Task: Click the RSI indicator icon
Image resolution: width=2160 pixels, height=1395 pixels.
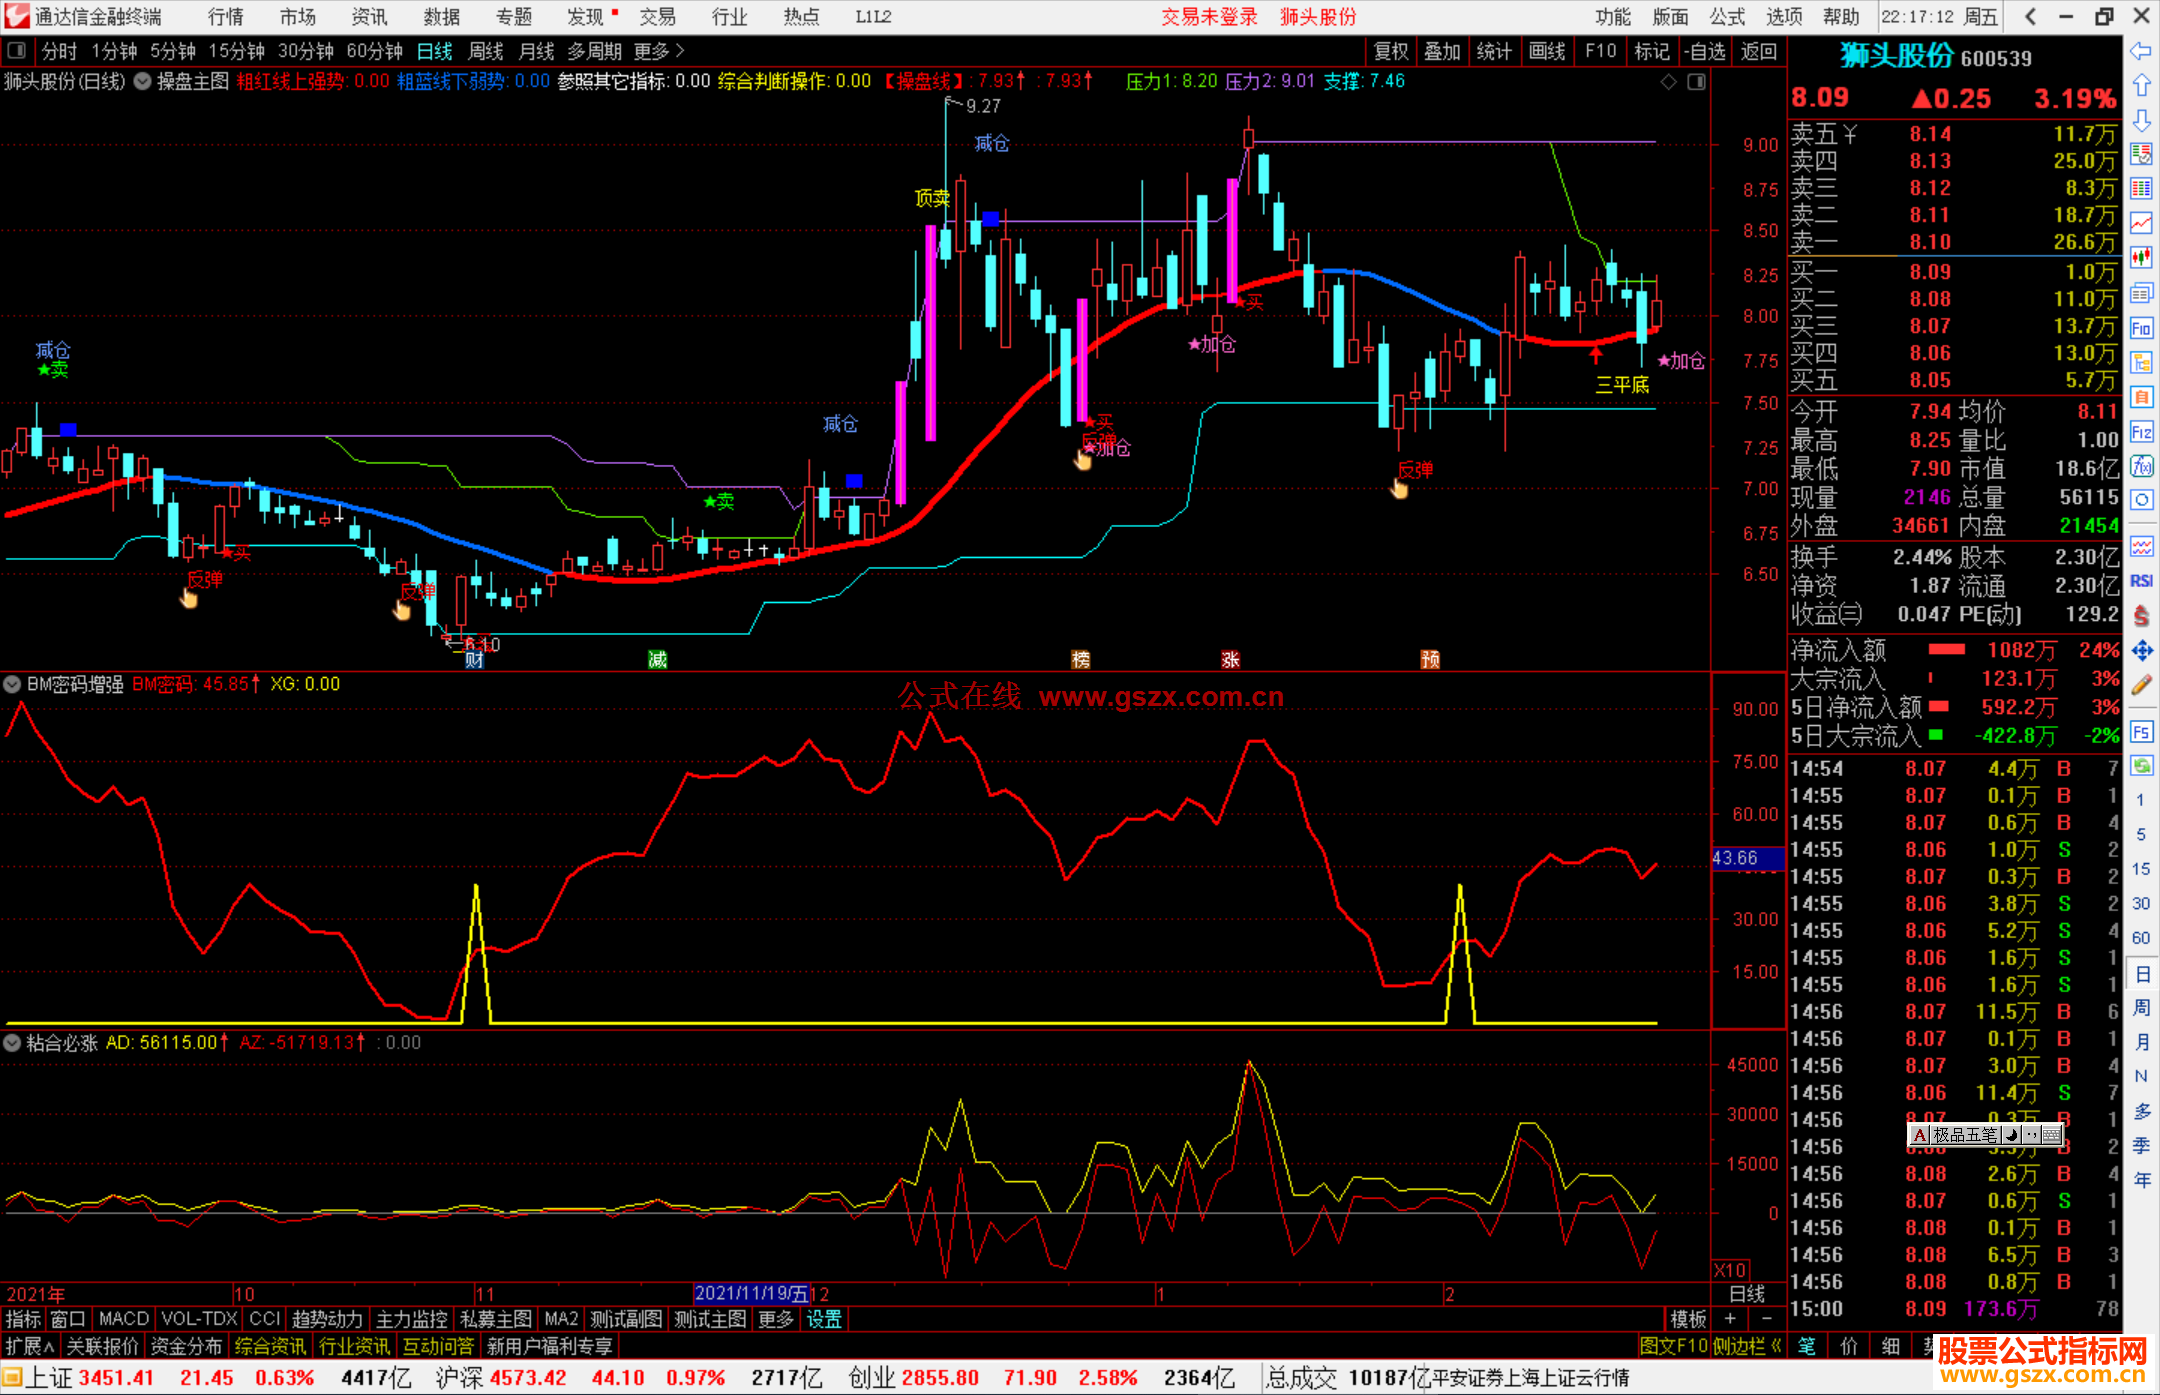Action: pos(2141,581)
